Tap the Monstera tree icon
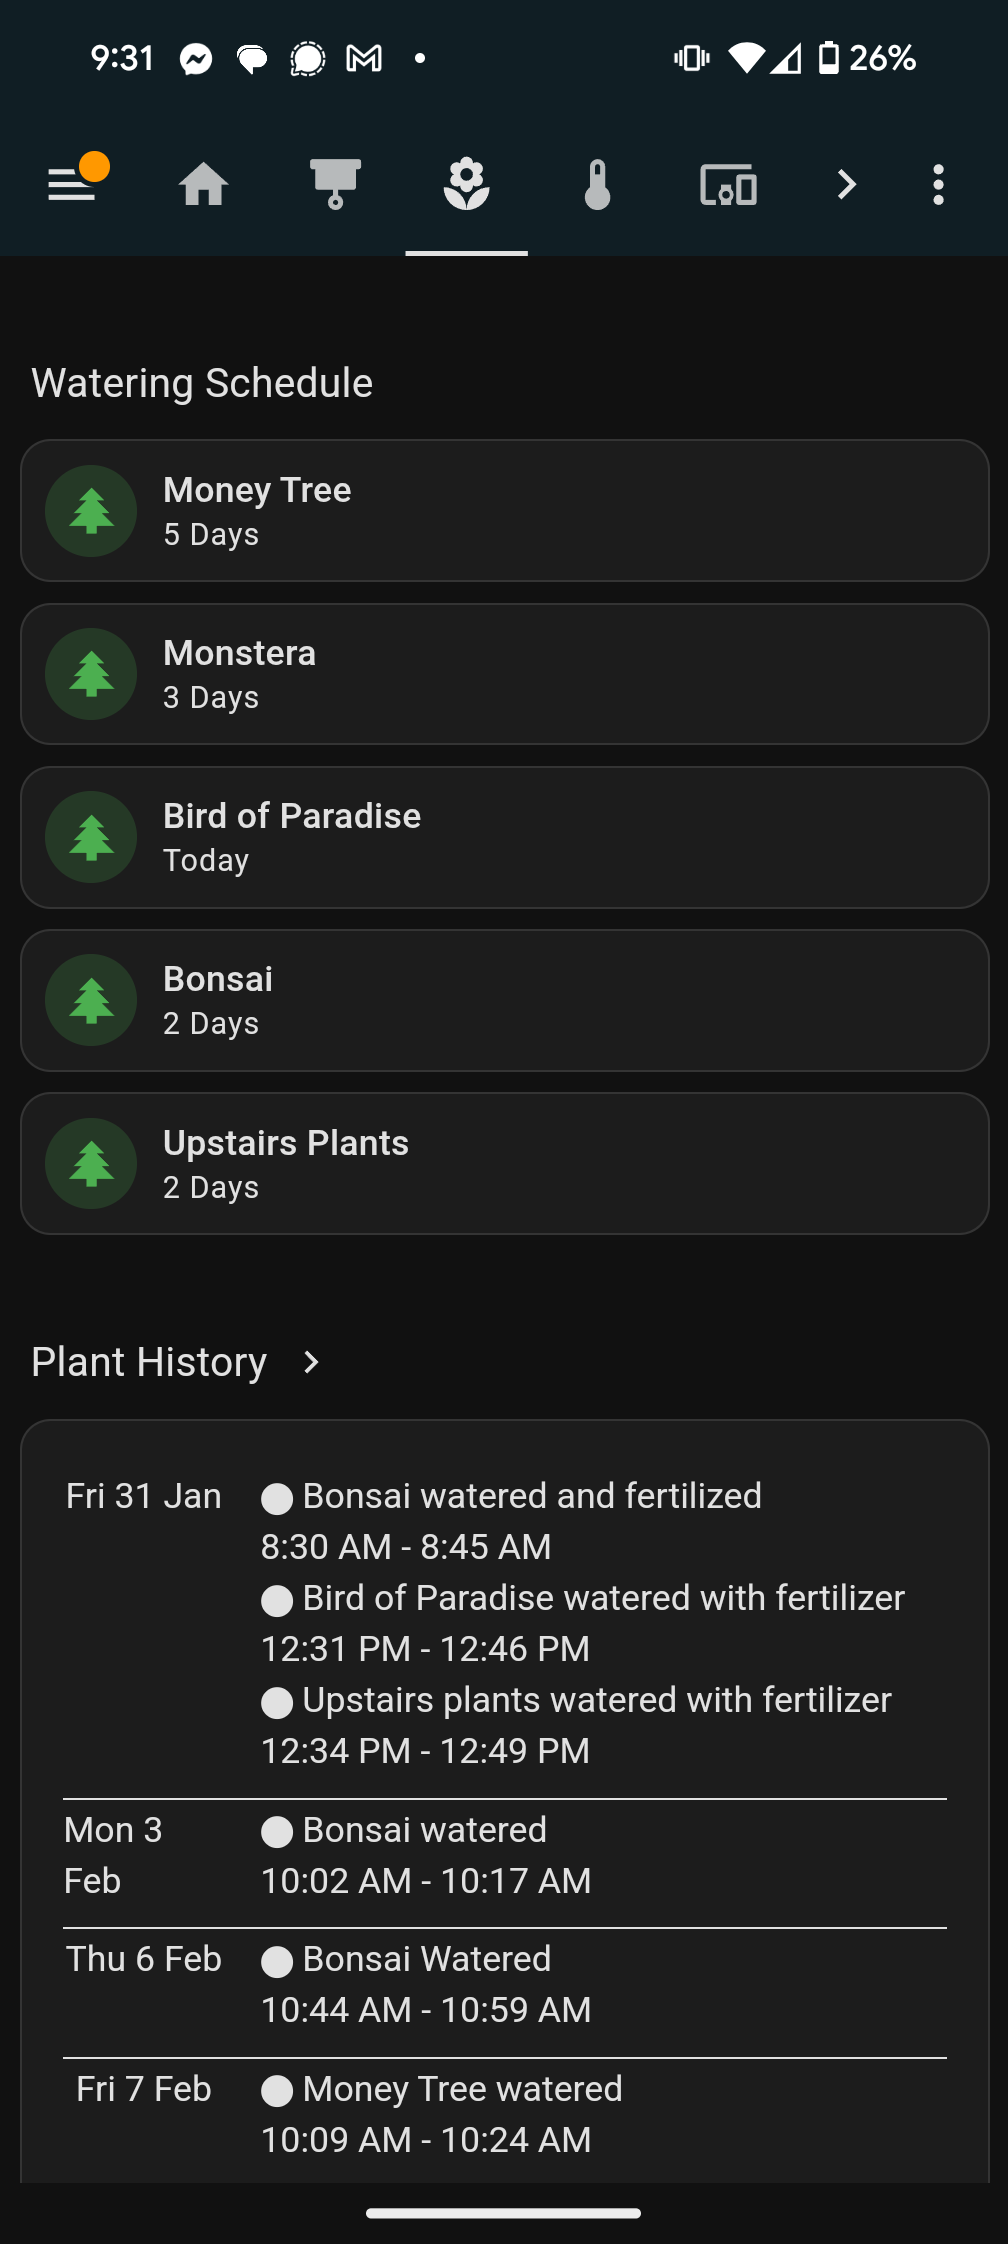Screen dimensions: 1008x2244 (91, 674)
